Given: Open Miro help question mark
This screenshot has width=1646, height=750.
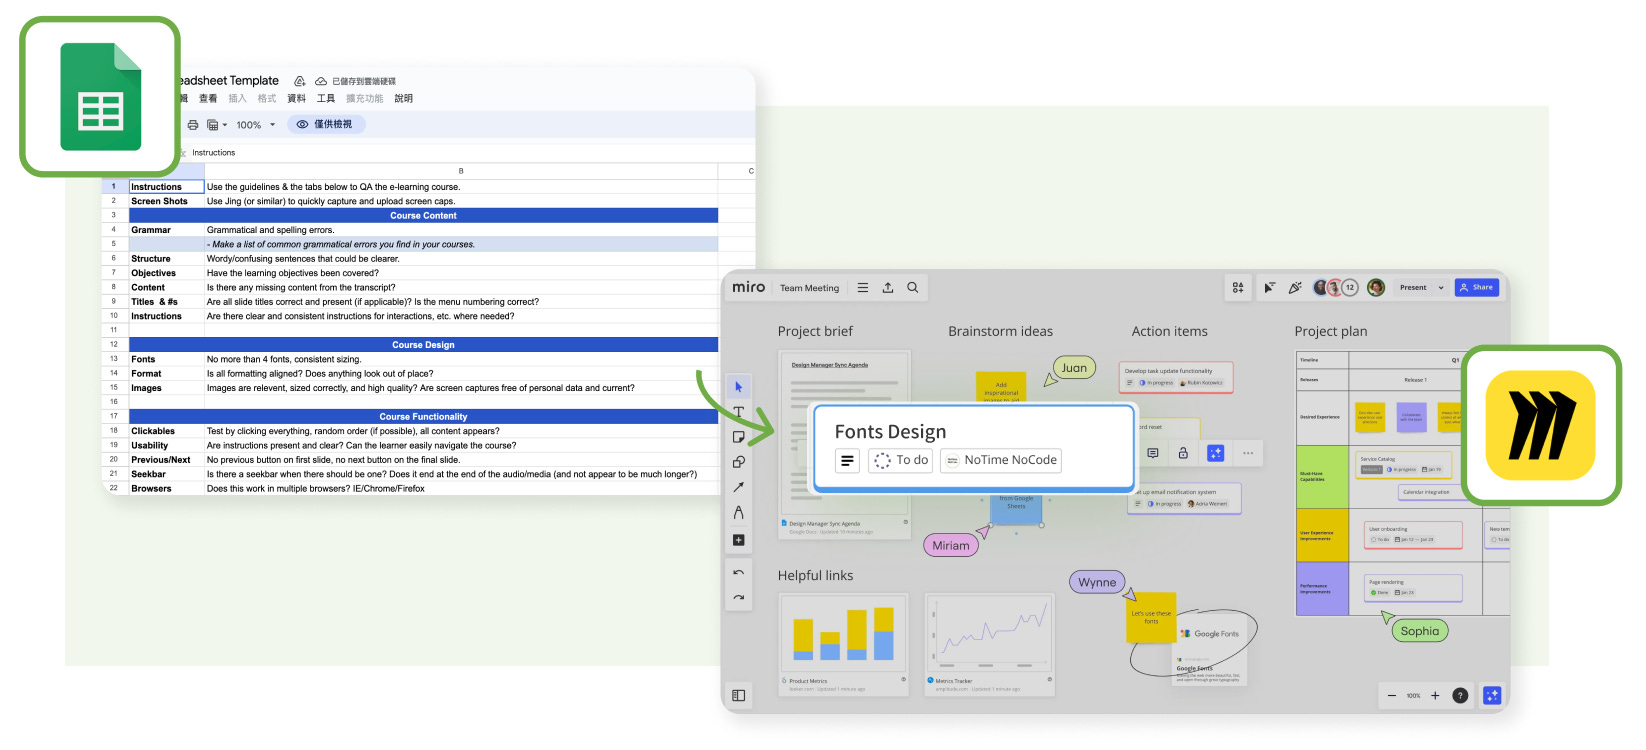Looking at the screenshot, I should 1460,696.
